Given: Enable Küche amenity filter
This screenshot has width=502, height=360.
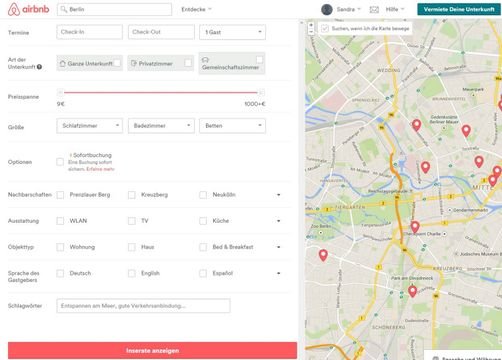Looking at the screenshot, I should click(203, 221).
